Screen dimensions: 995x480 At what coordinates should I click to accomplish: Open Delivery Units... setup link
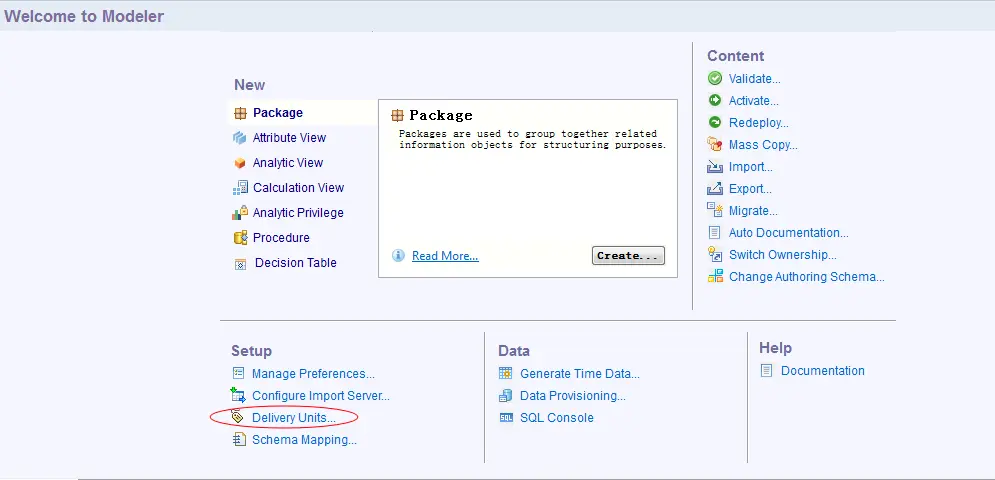(x=293, y=418)
